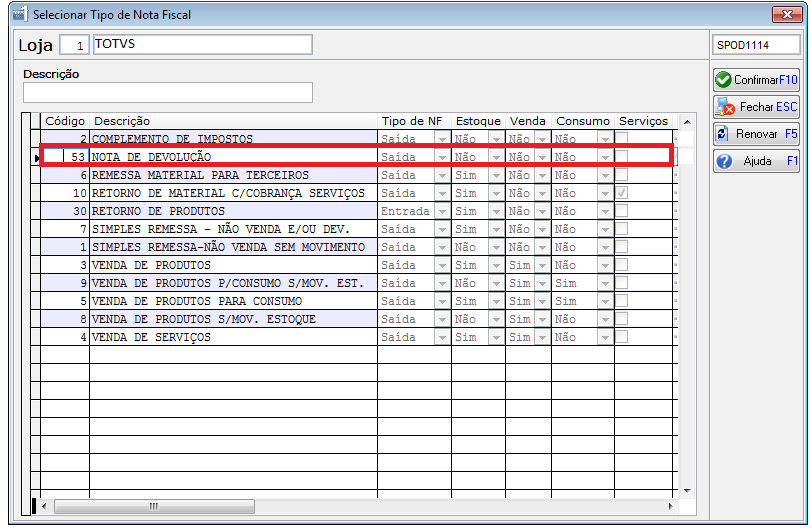Click the vertical scrollbar down arrow
The image size is (811, 528).
[687, 490]
